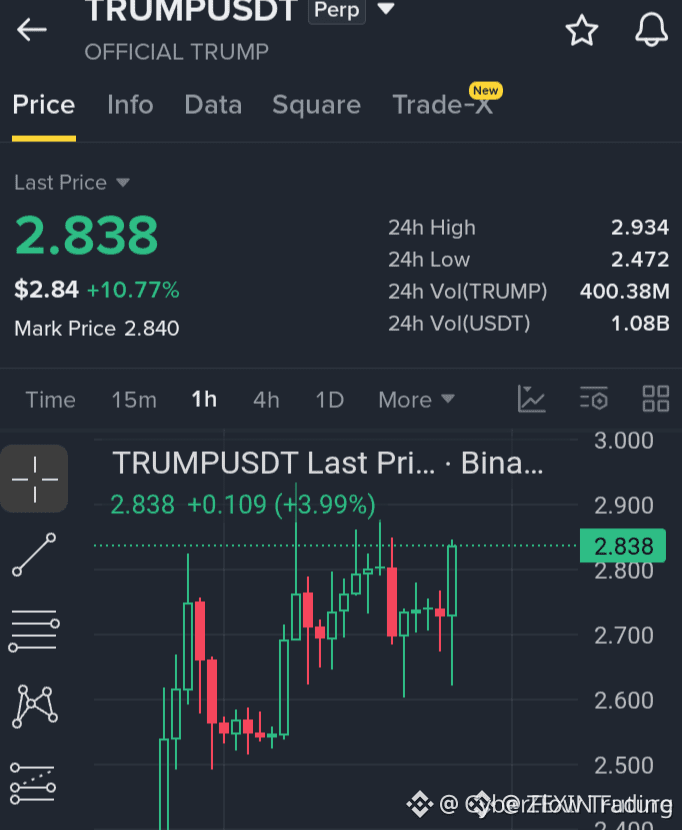
Task: Click the 2.838 current price label on axis
Action: tap(623, 546)
